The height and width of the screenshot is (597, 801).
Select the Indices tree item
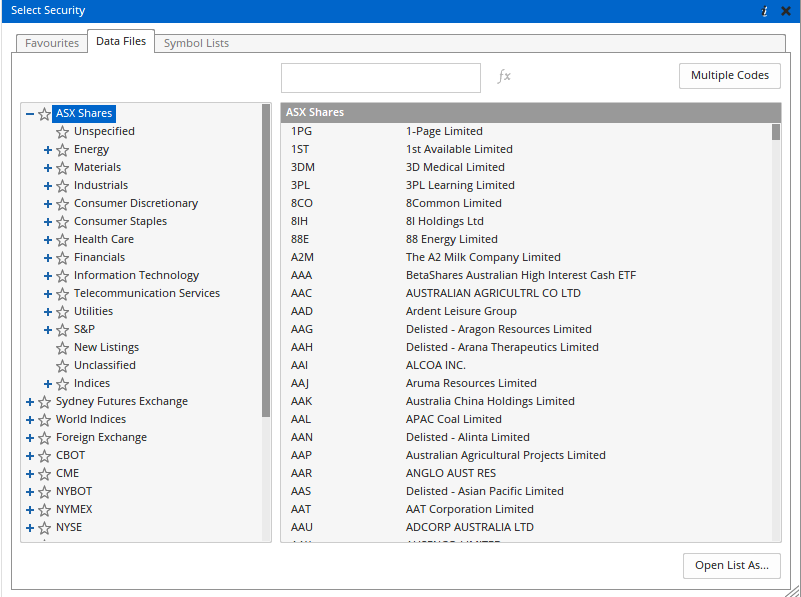tap(92, 383)
